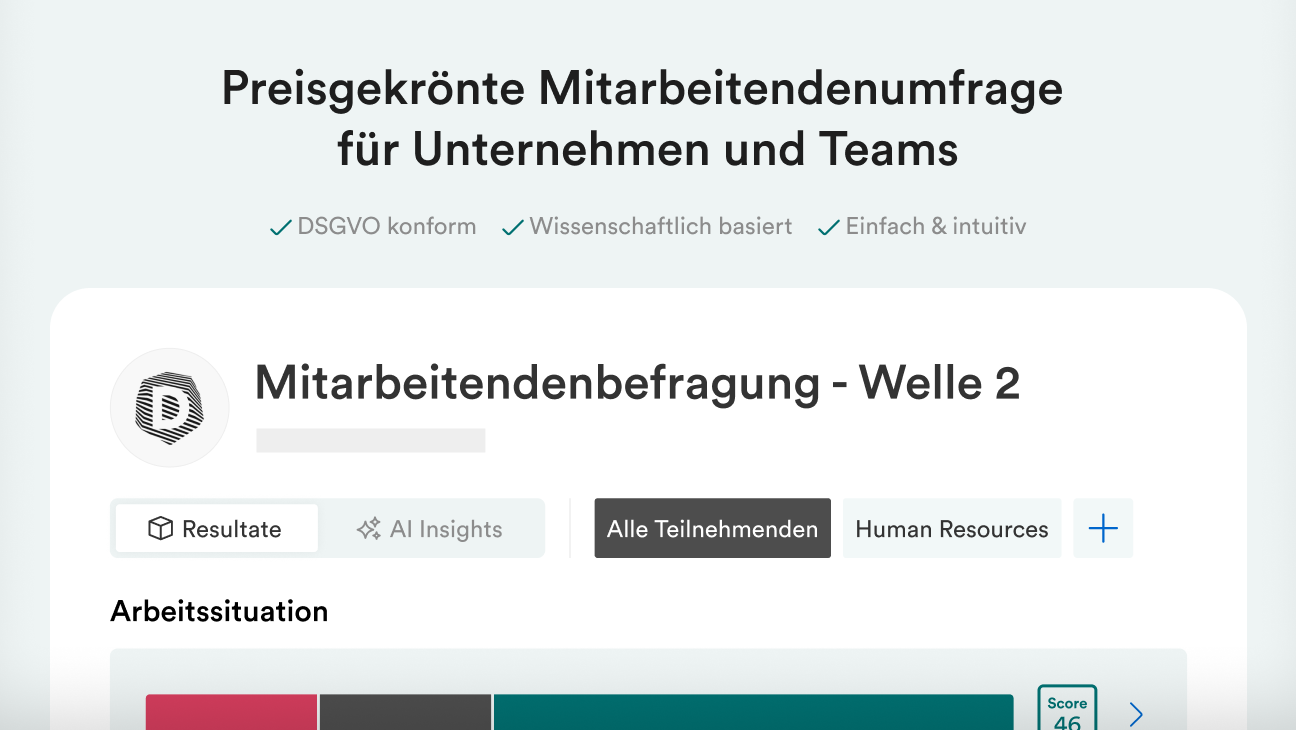Click the red segment of the result bar
Screen dimensions: 1296x730
[x=231, y=712]
